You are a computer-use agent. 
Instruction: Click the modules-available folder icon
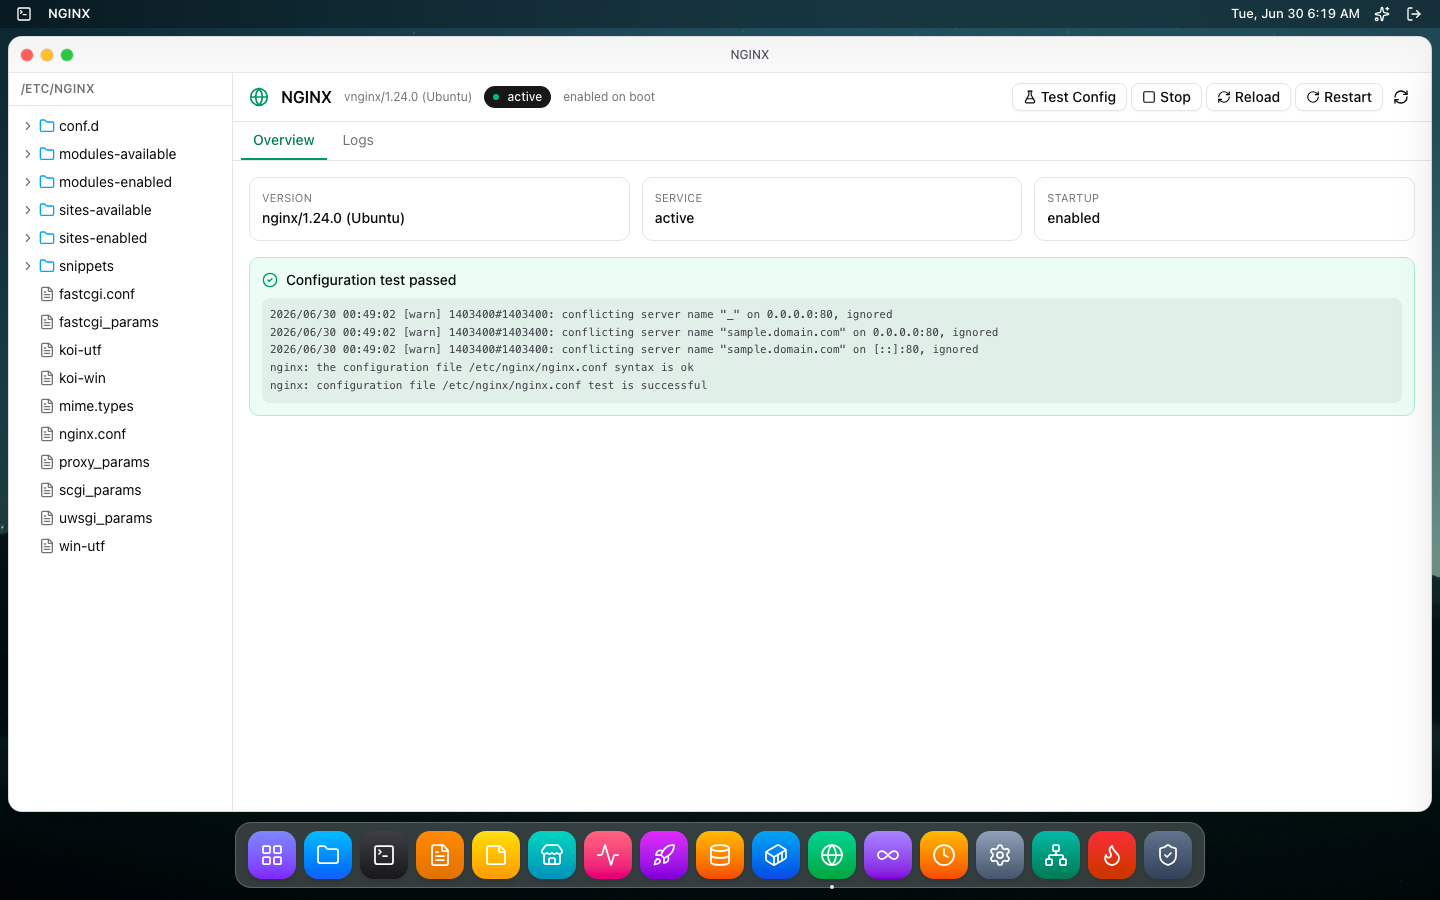[47, 154]
